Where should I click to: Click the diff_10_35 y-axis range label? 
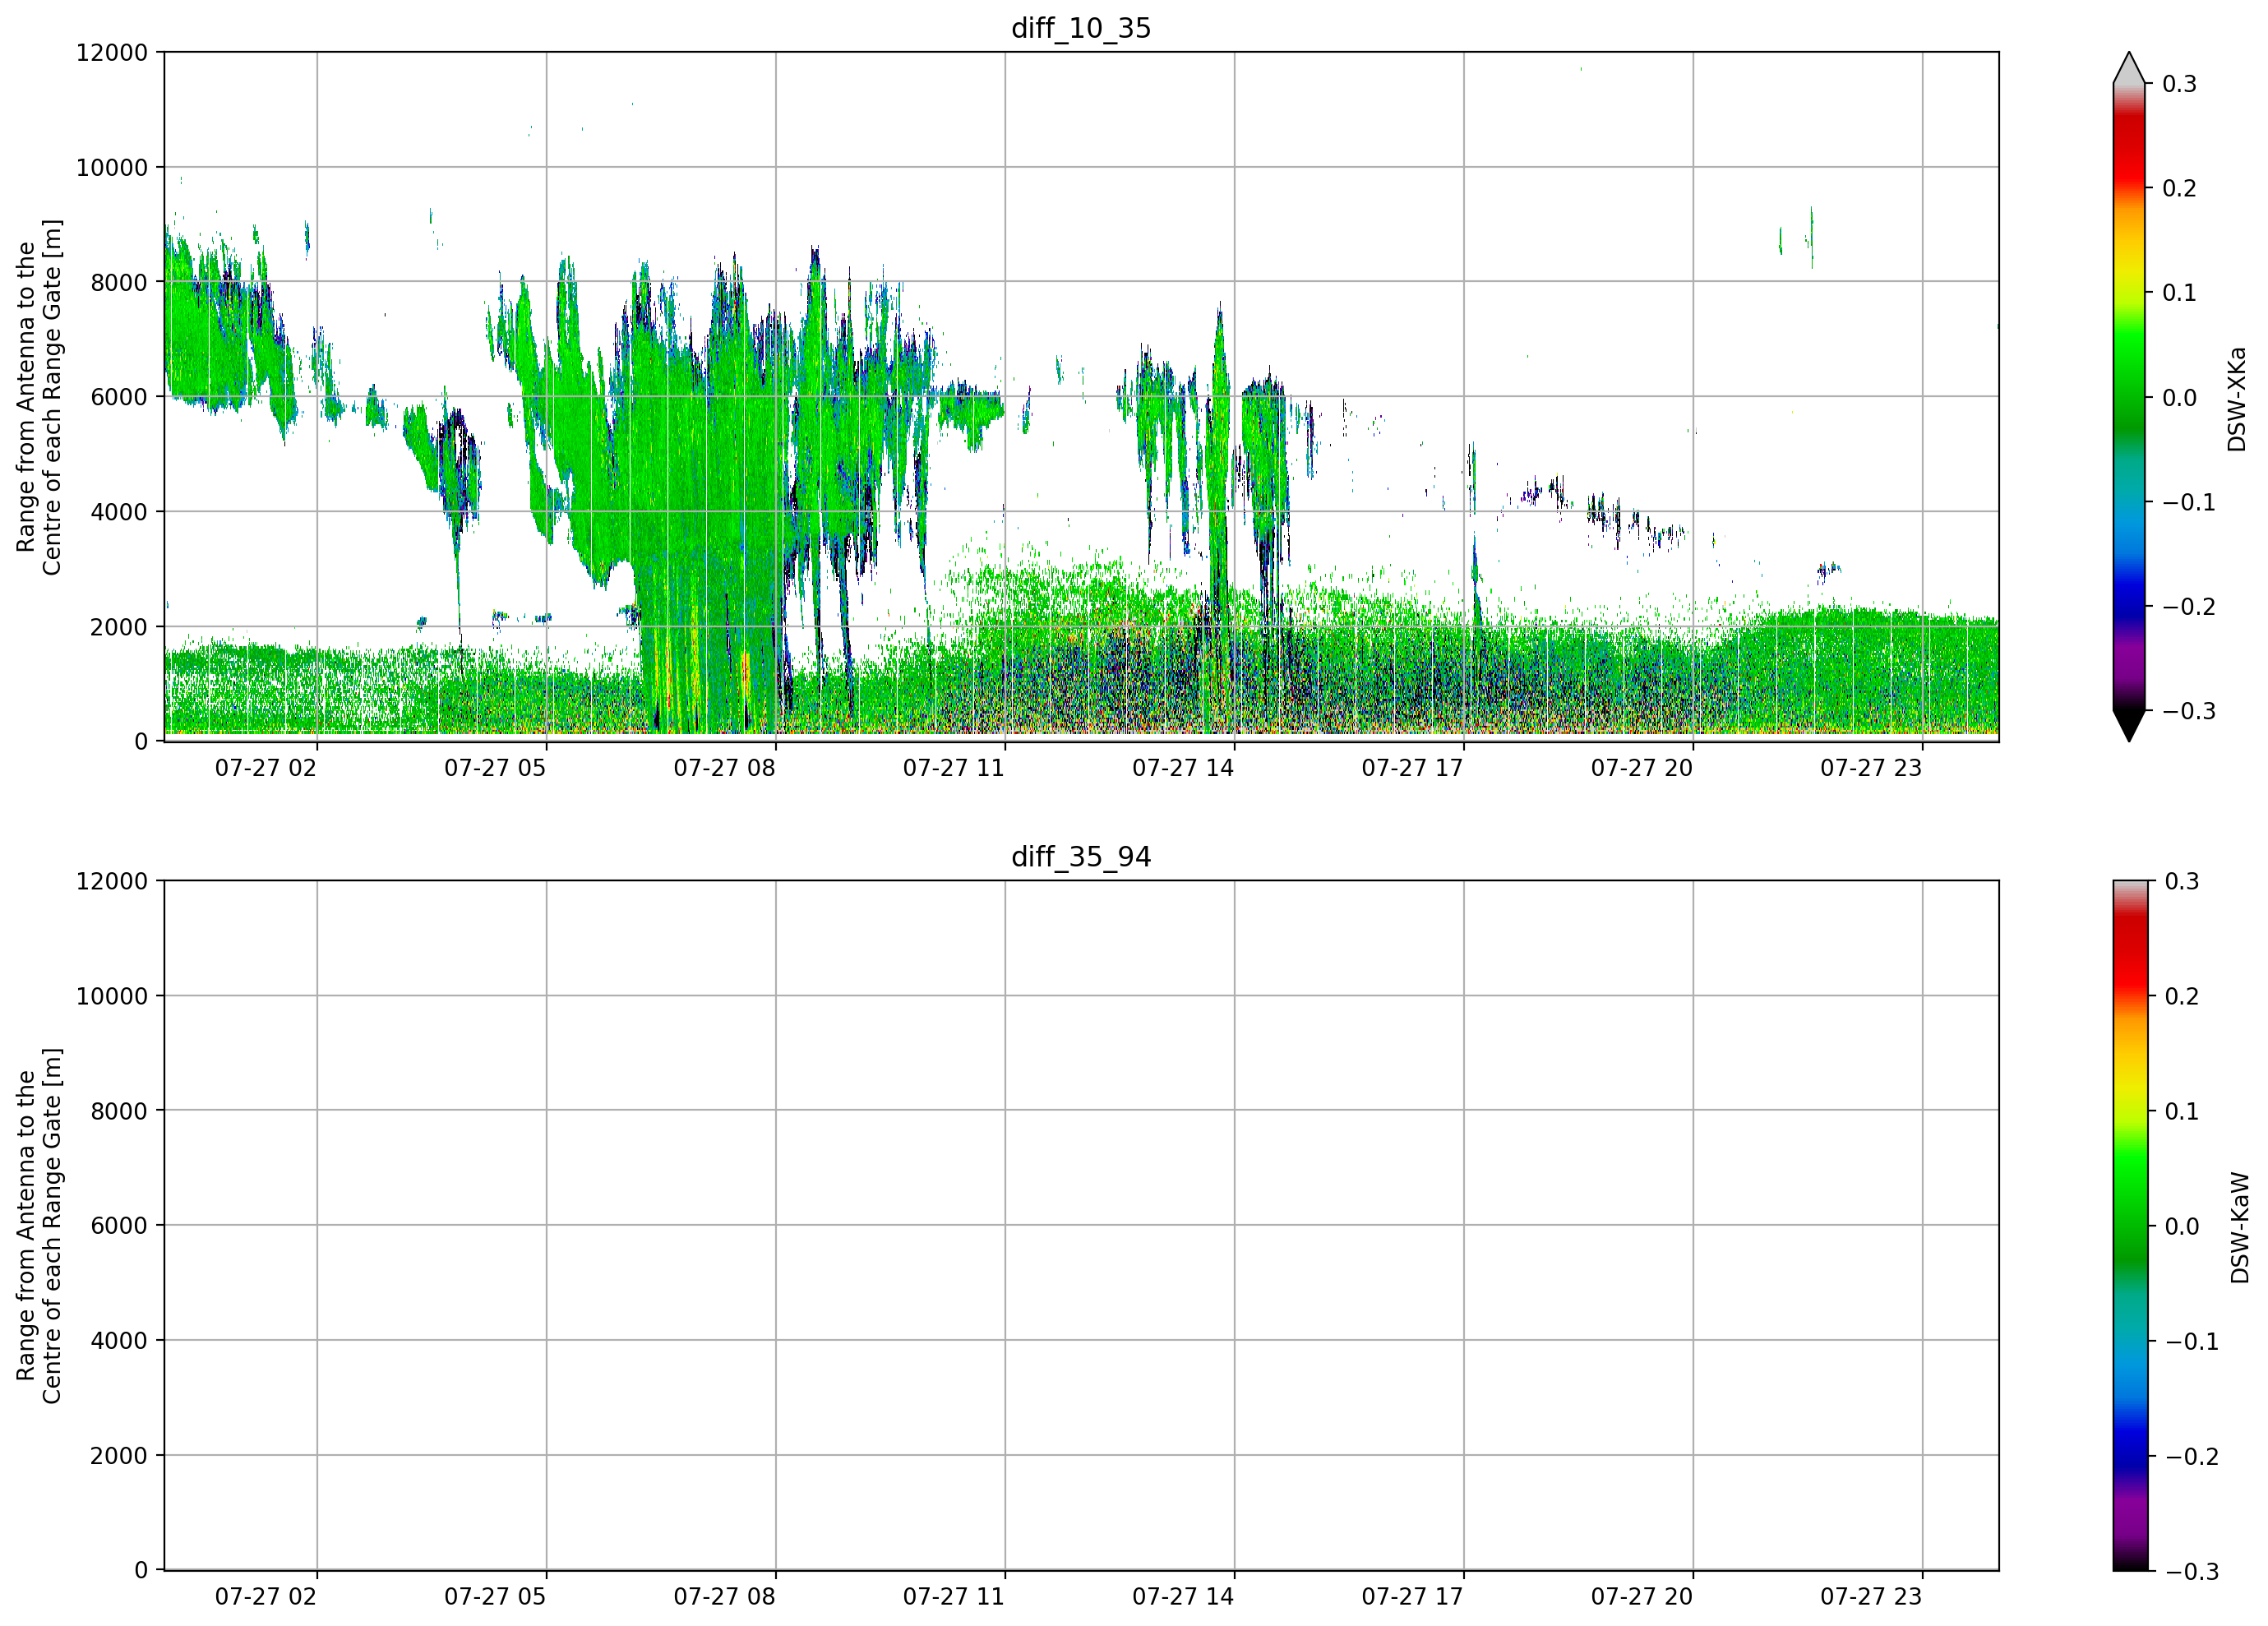(39, 397)
